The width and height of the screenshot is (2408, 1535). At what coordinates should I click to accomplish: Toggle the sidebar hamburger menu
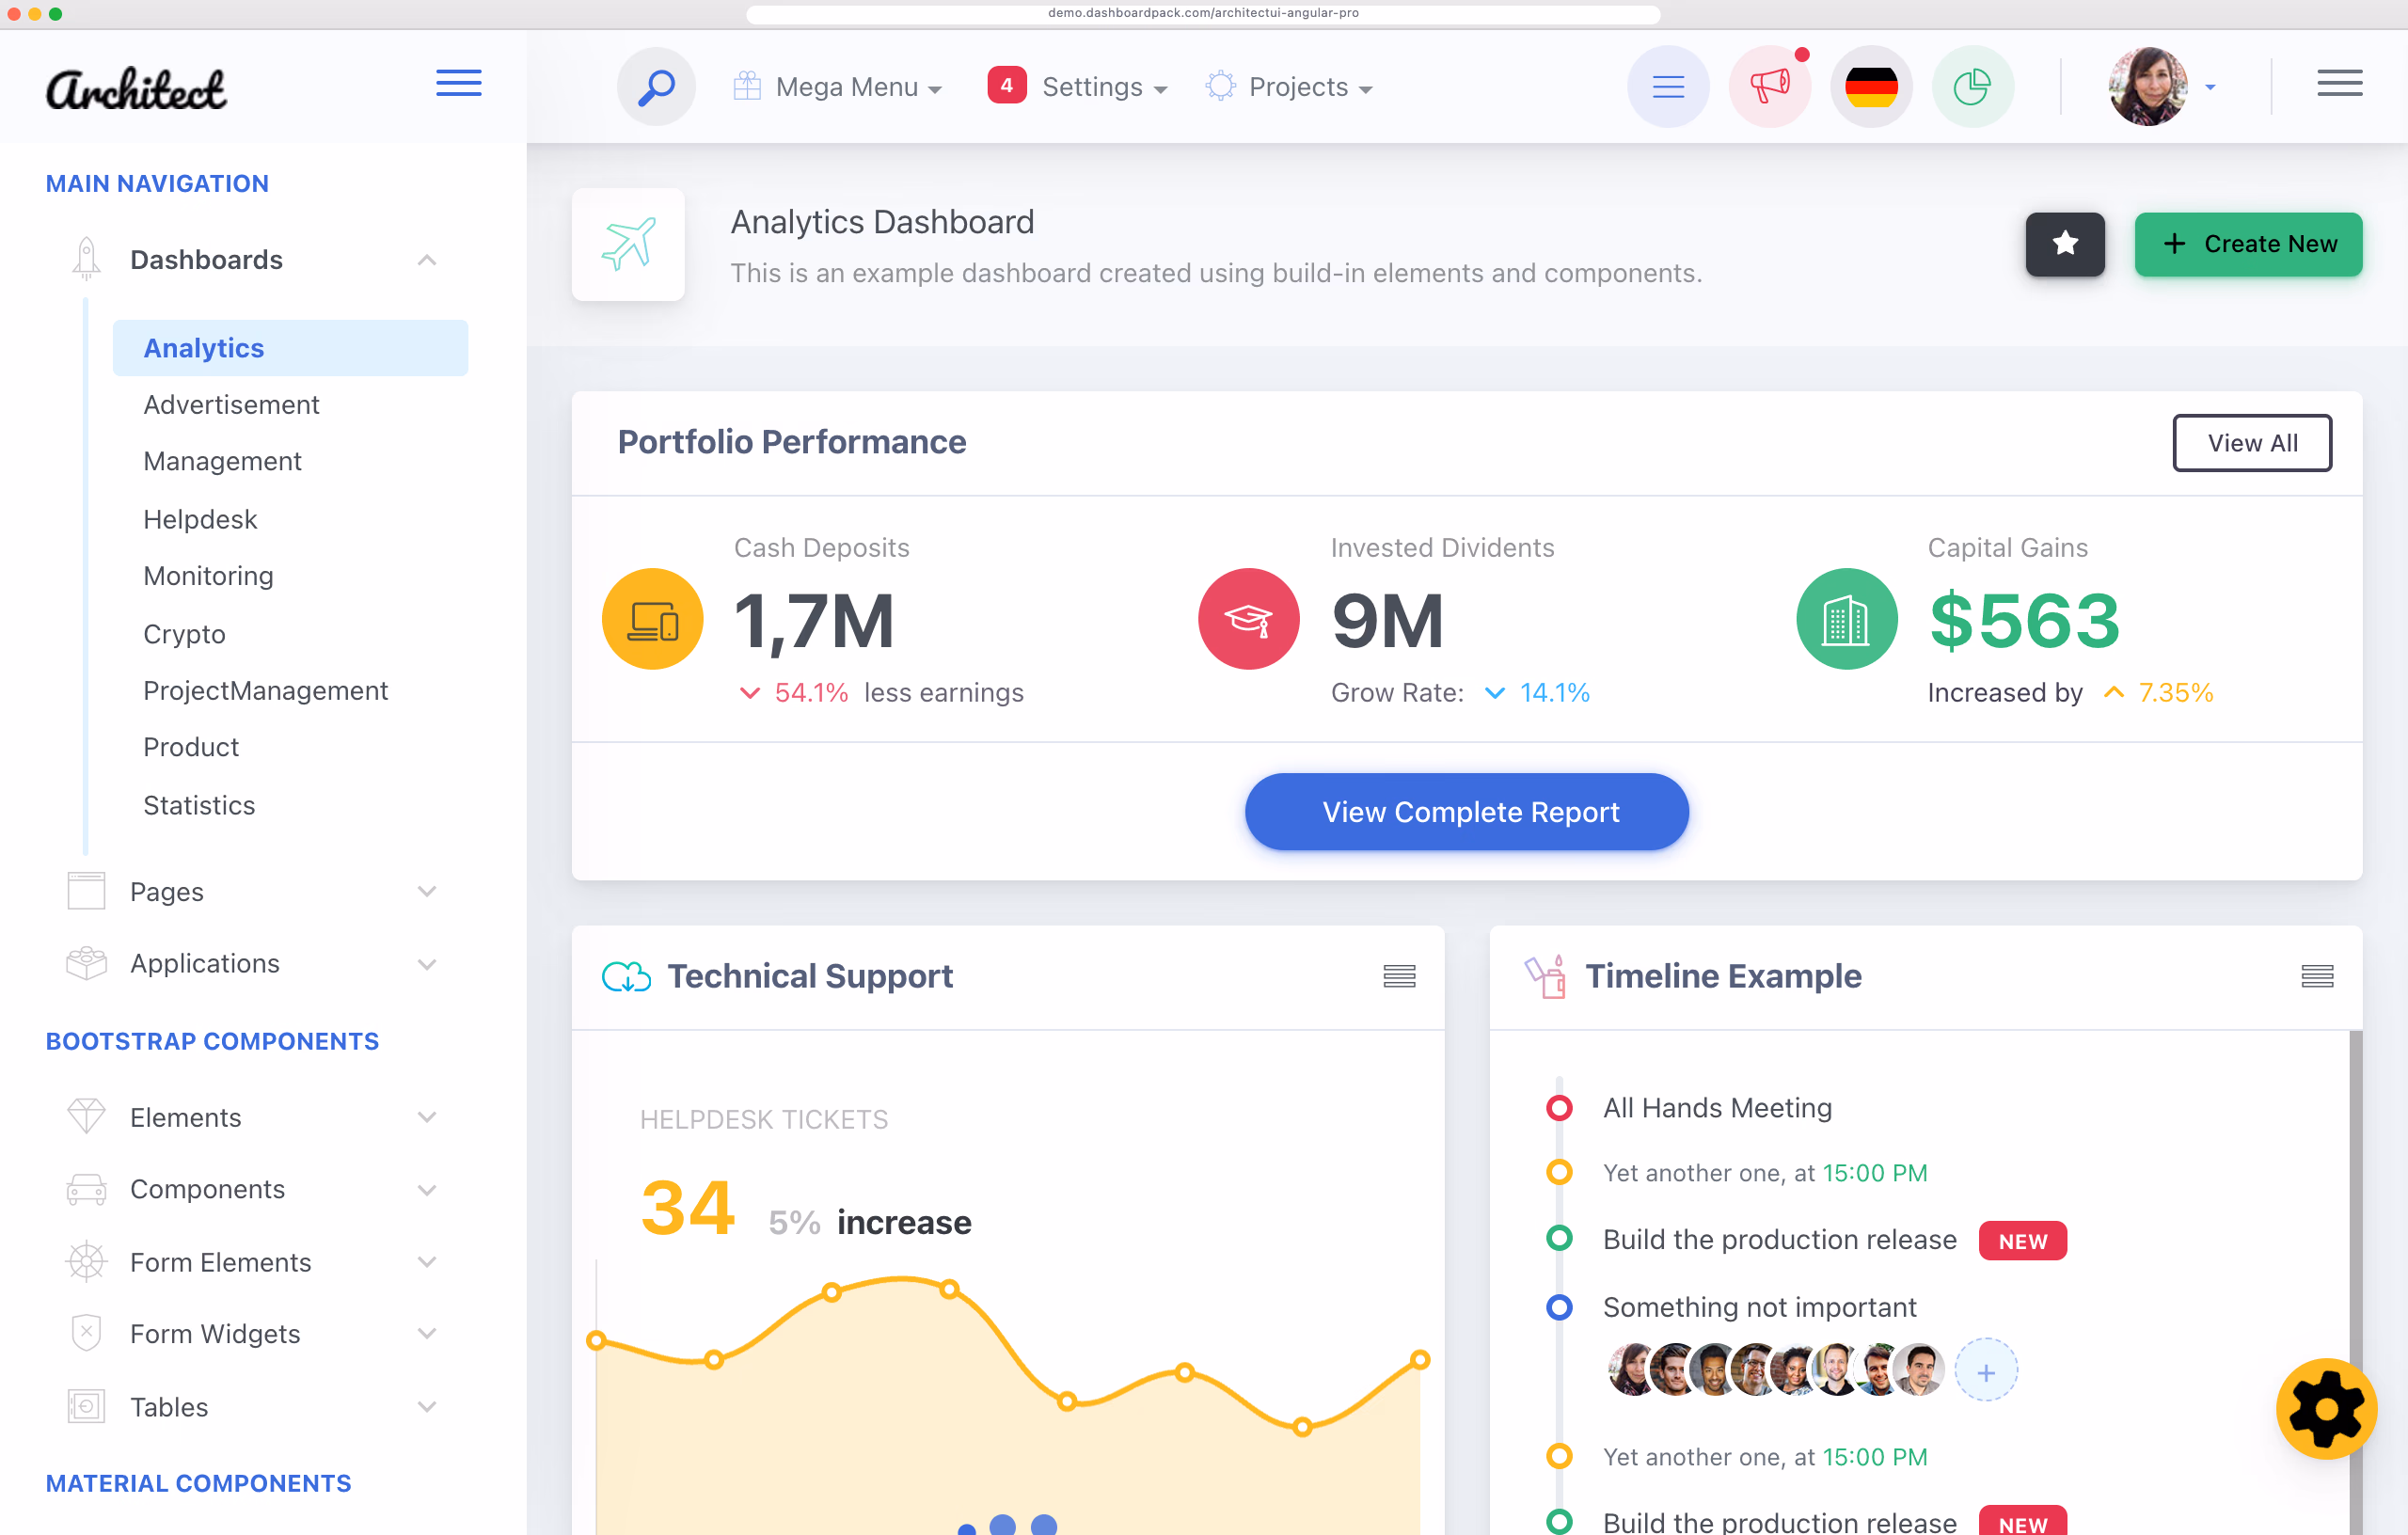[459, 84]
